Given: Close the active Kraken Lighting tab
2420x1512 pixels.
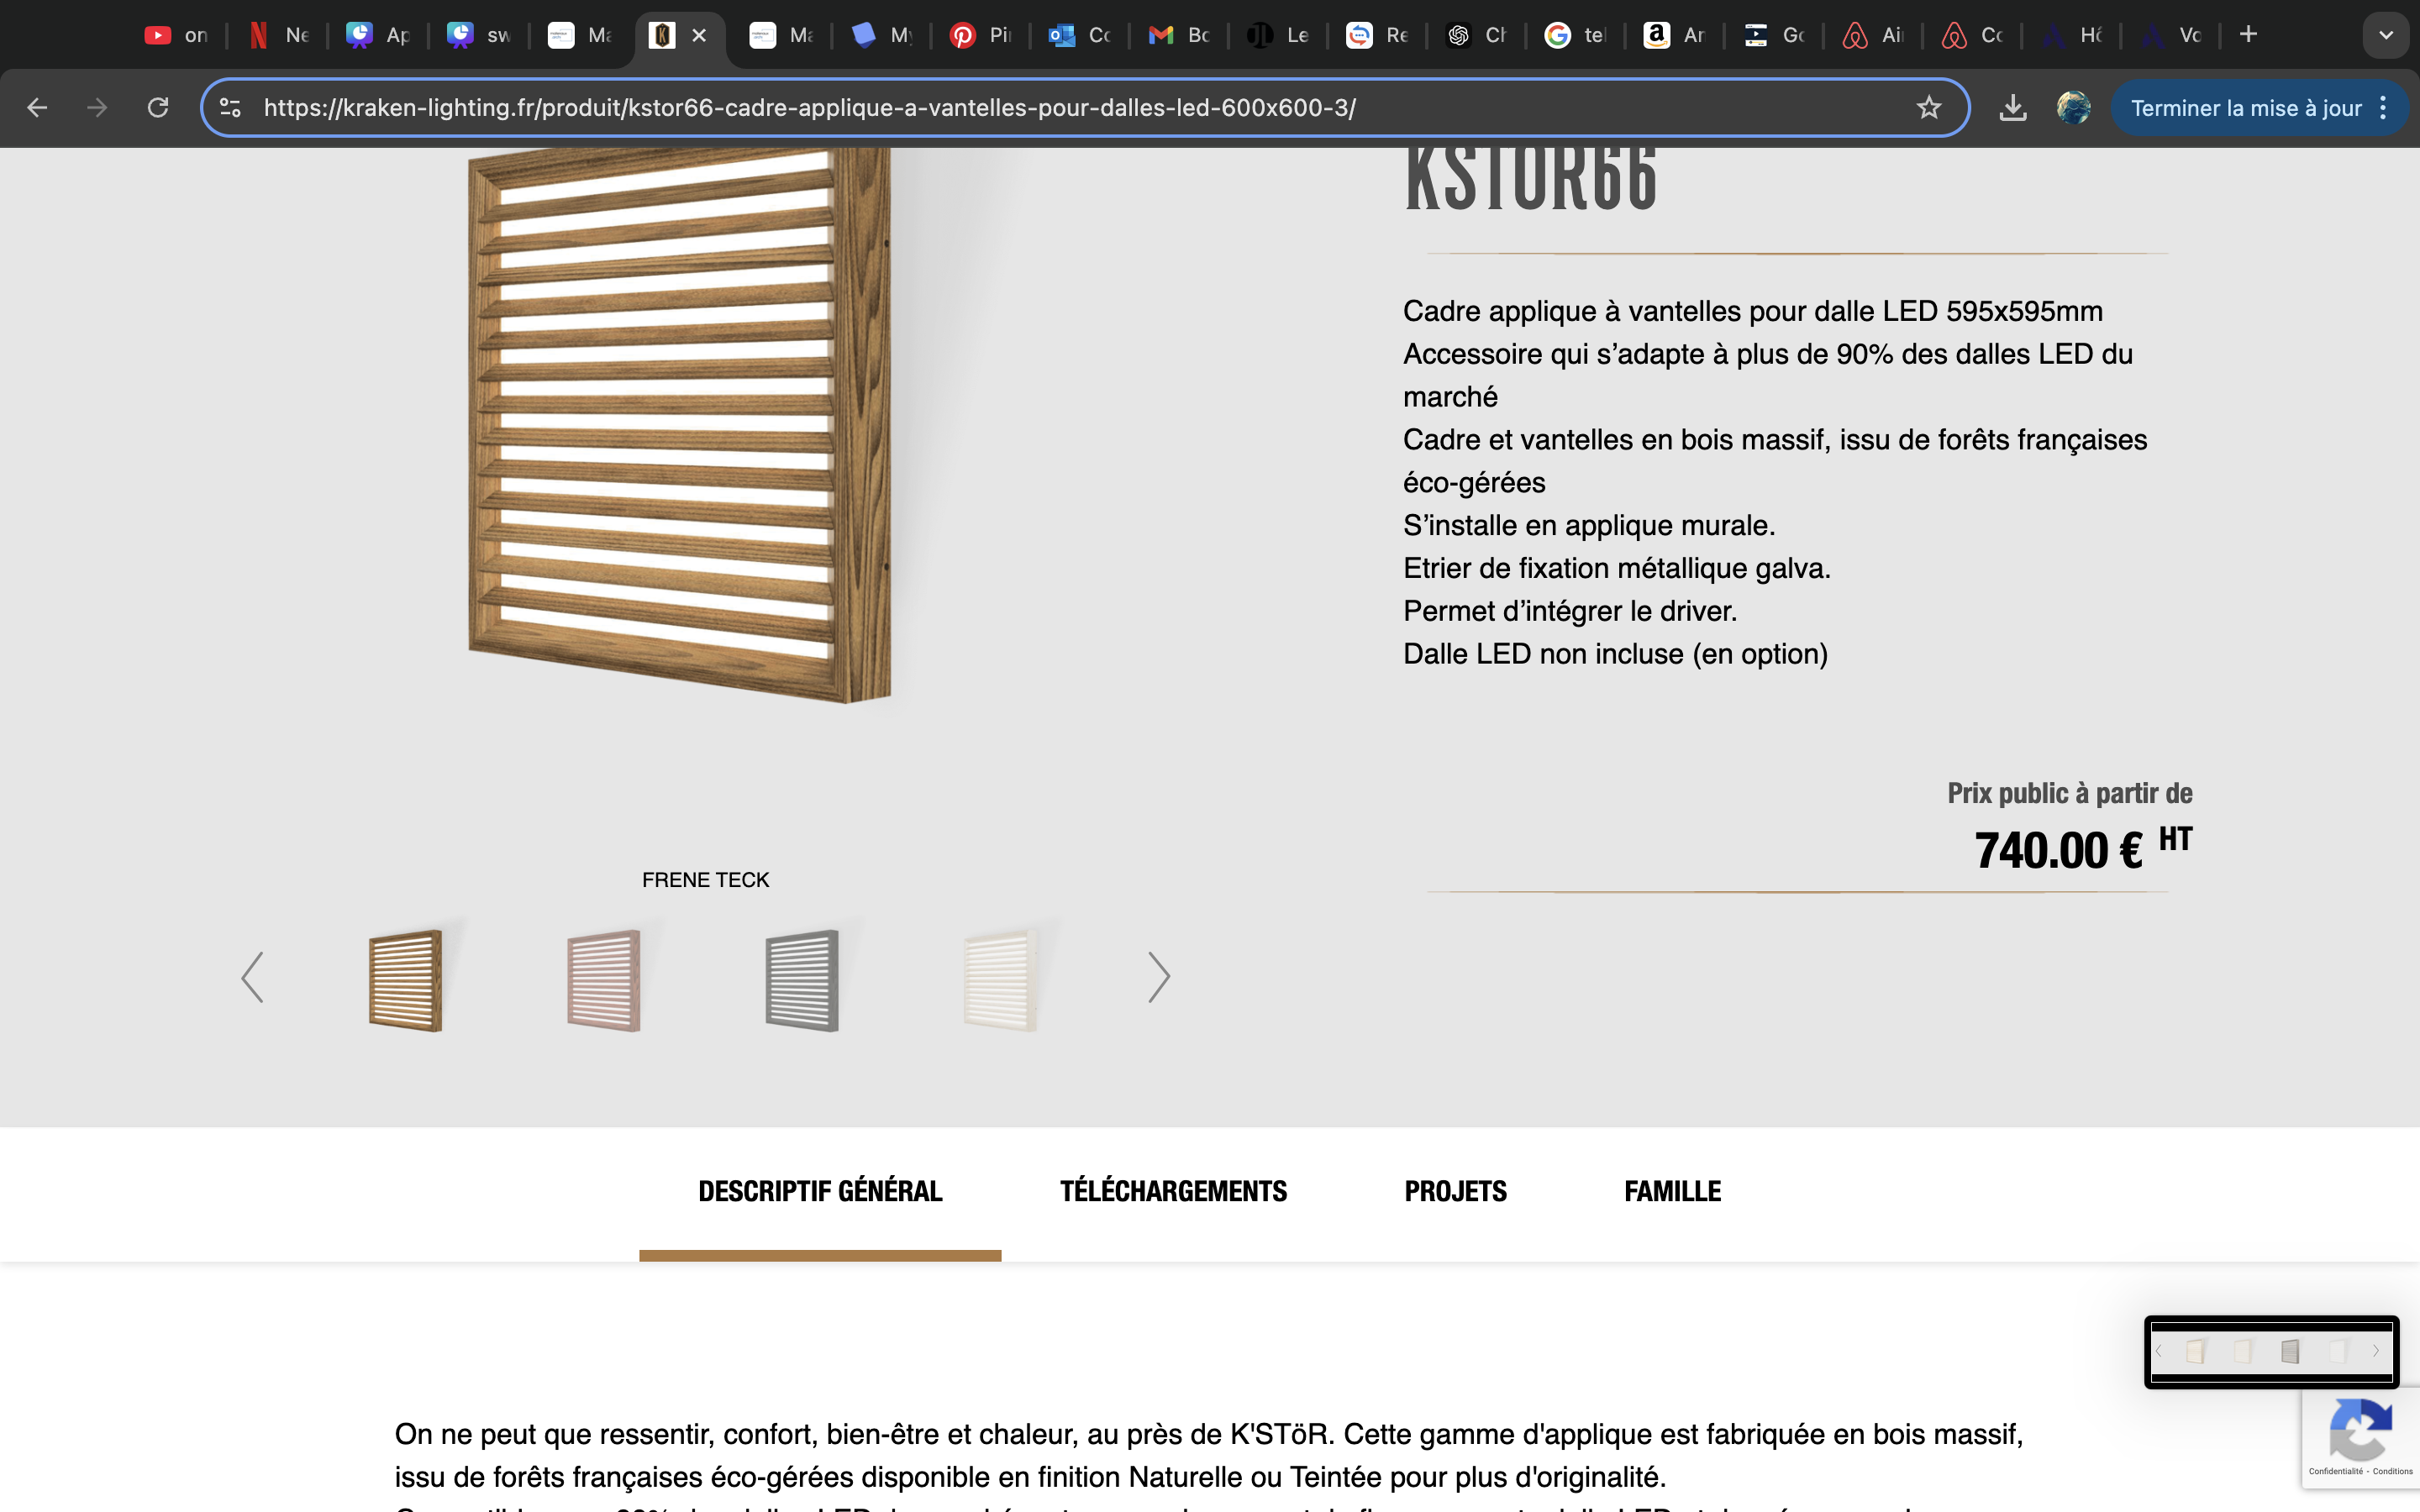Looking at the screenshot, I should pos(699,35).
